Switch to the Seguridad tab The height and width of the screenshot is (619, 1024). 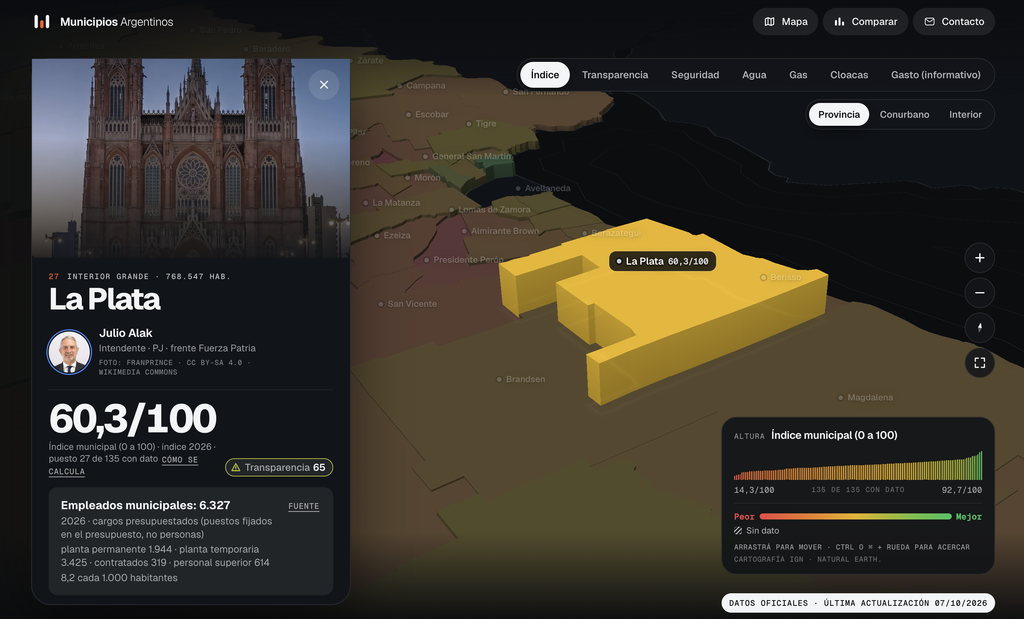pos(695,74)
